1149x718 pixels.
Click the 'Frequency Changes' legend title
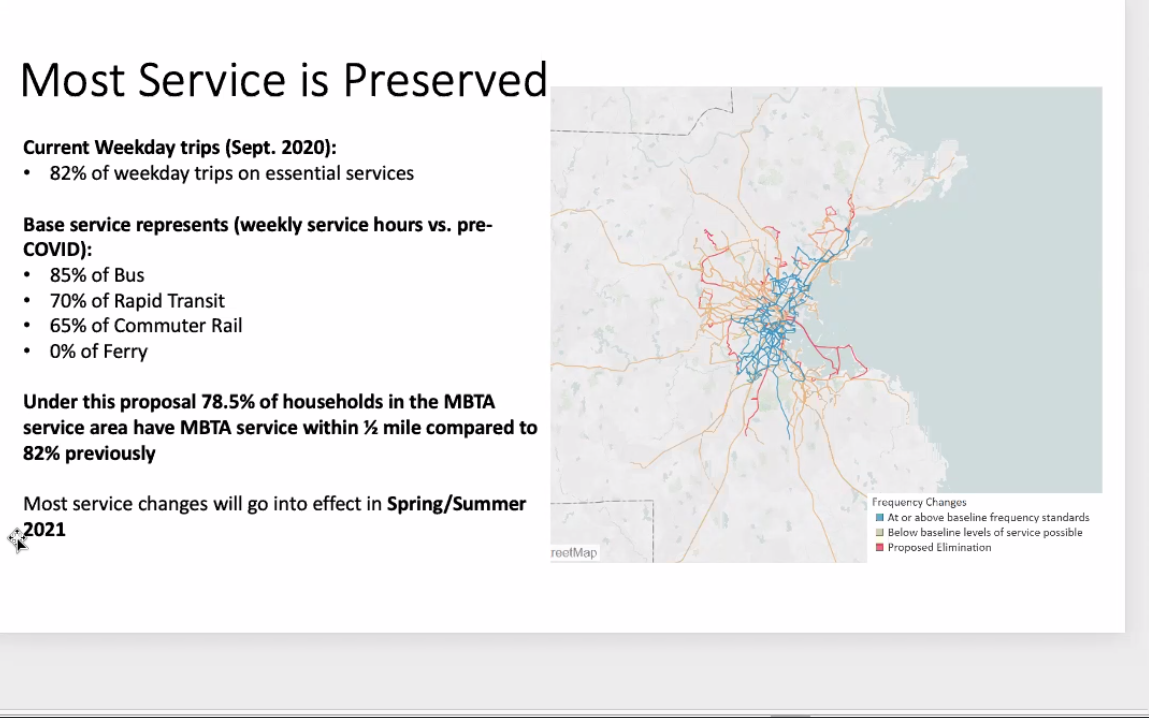tap(919, 502)
